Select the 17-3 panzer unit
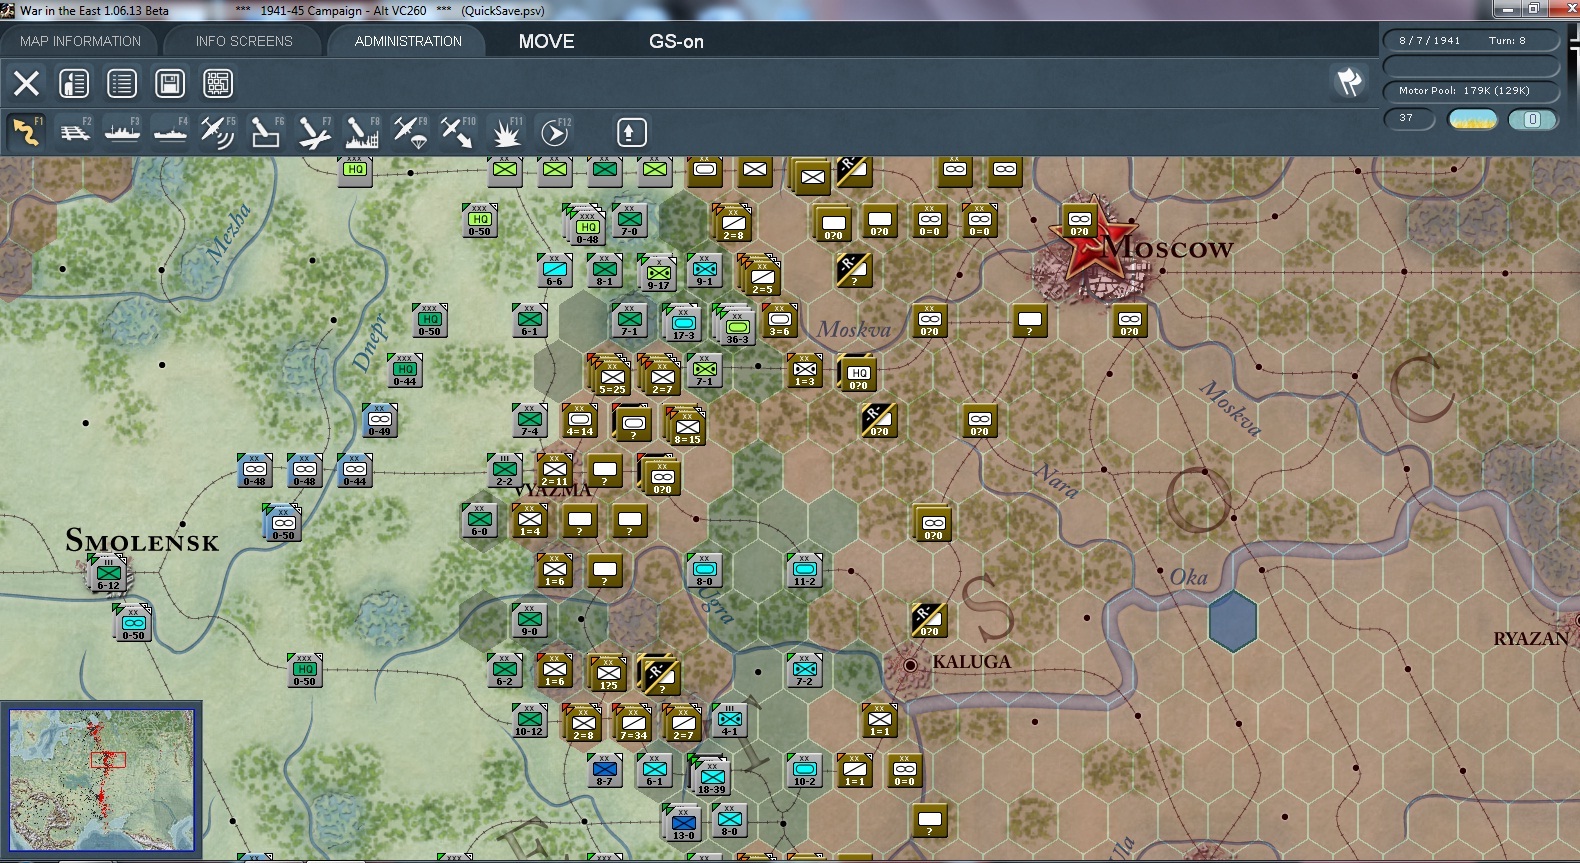This screenshot has height=863, width=1580. coord(684,323)
